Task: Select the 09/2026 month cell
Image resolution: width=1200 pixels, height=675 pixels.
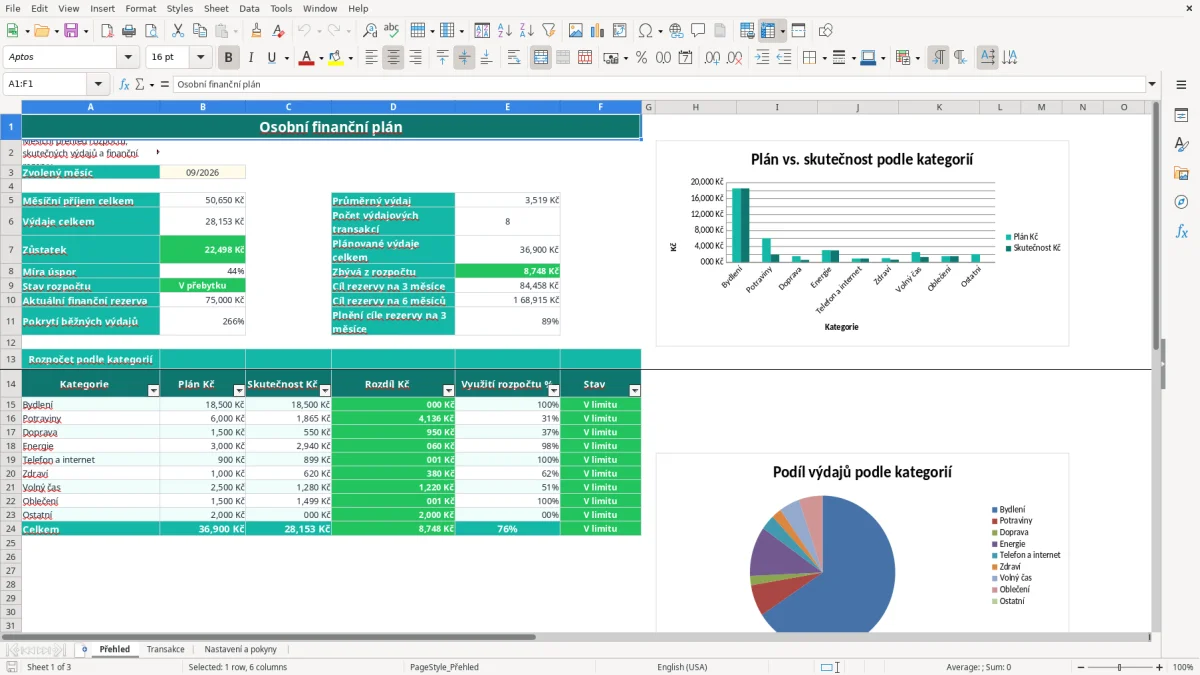Action: point(203,172)
